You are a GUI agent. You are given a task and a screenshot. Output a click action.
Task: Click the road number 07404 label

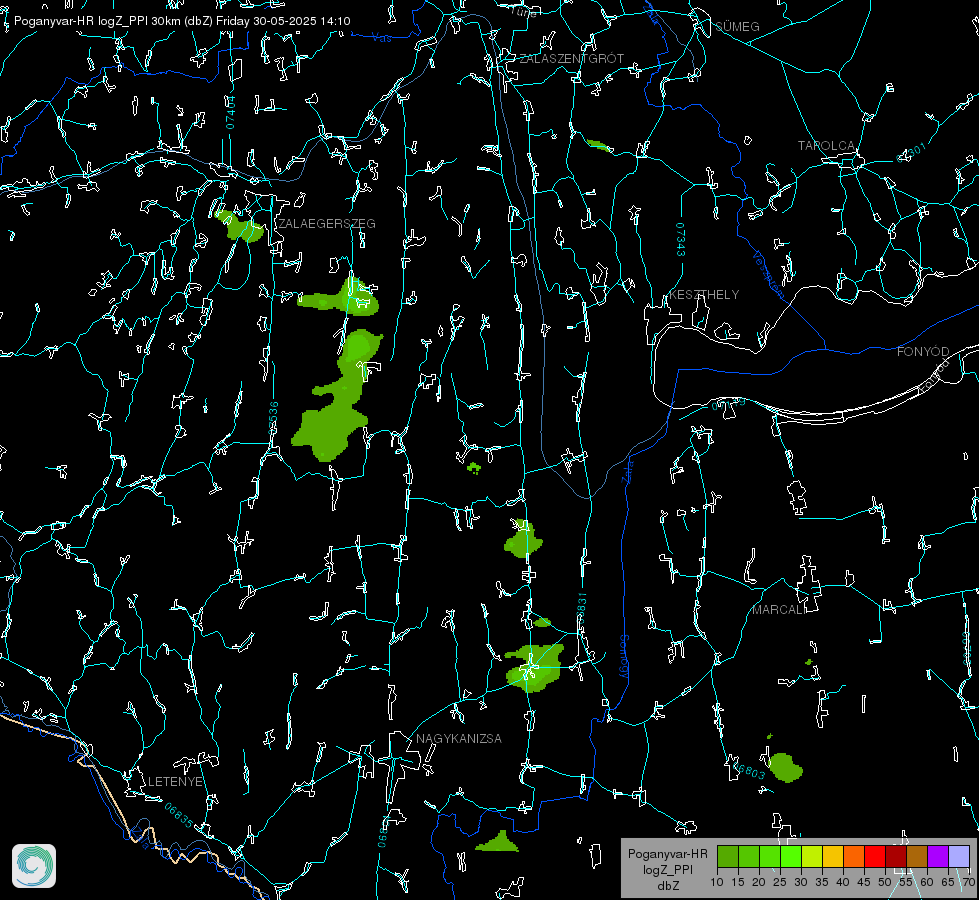tap(231, 112)
